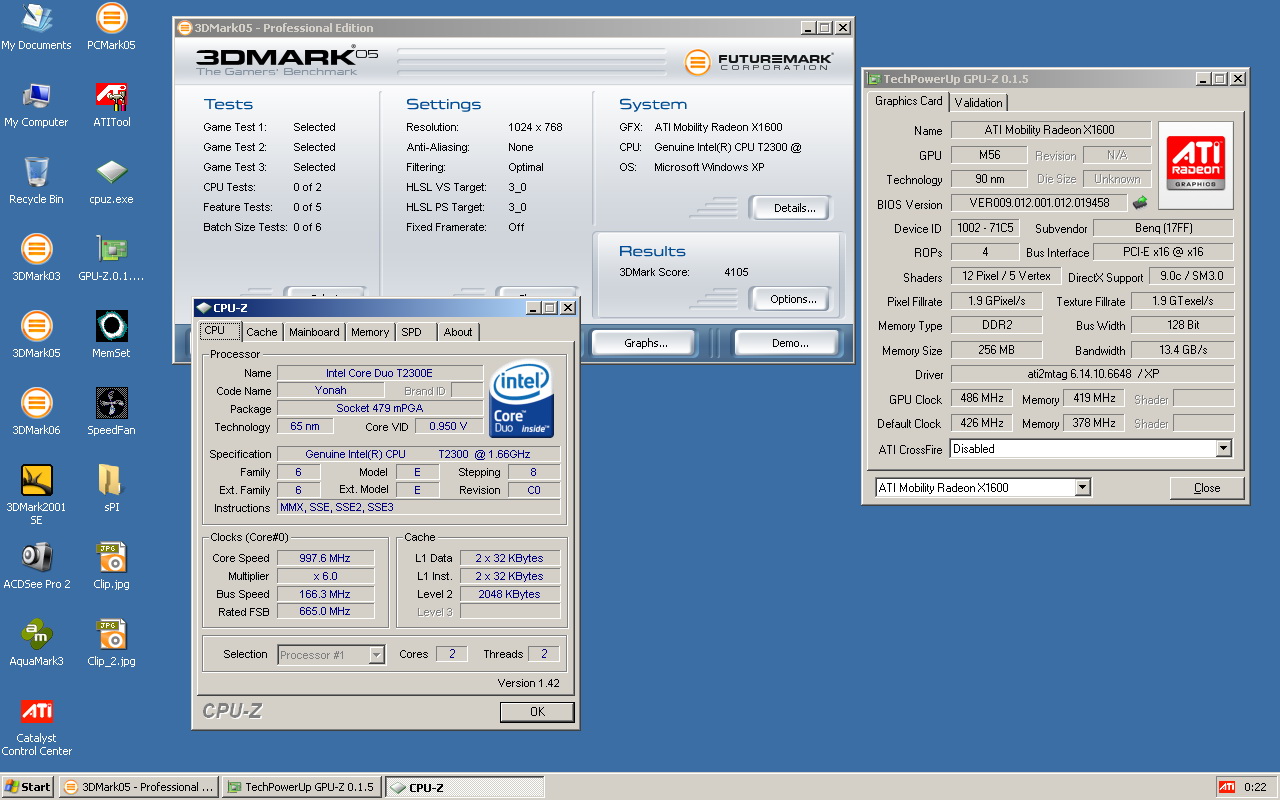The width and height of the screenshot is (1280, 800).
Task: Click GPU-Z Bandwidth 13.4 GB/s field
Action: pyautogui.click(x=1183, y=350)
